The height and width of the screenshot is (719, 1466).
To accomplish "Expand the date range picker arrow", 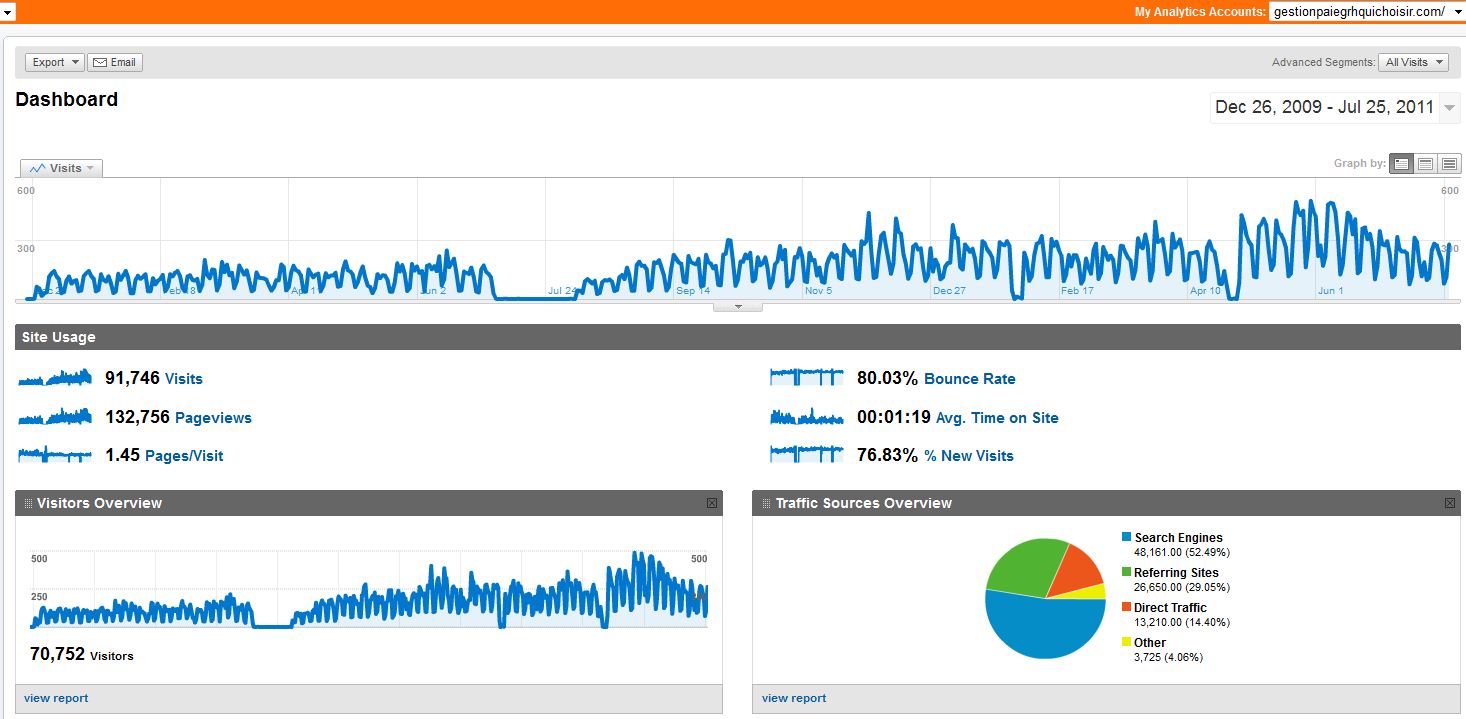I will click(1450, 108).
